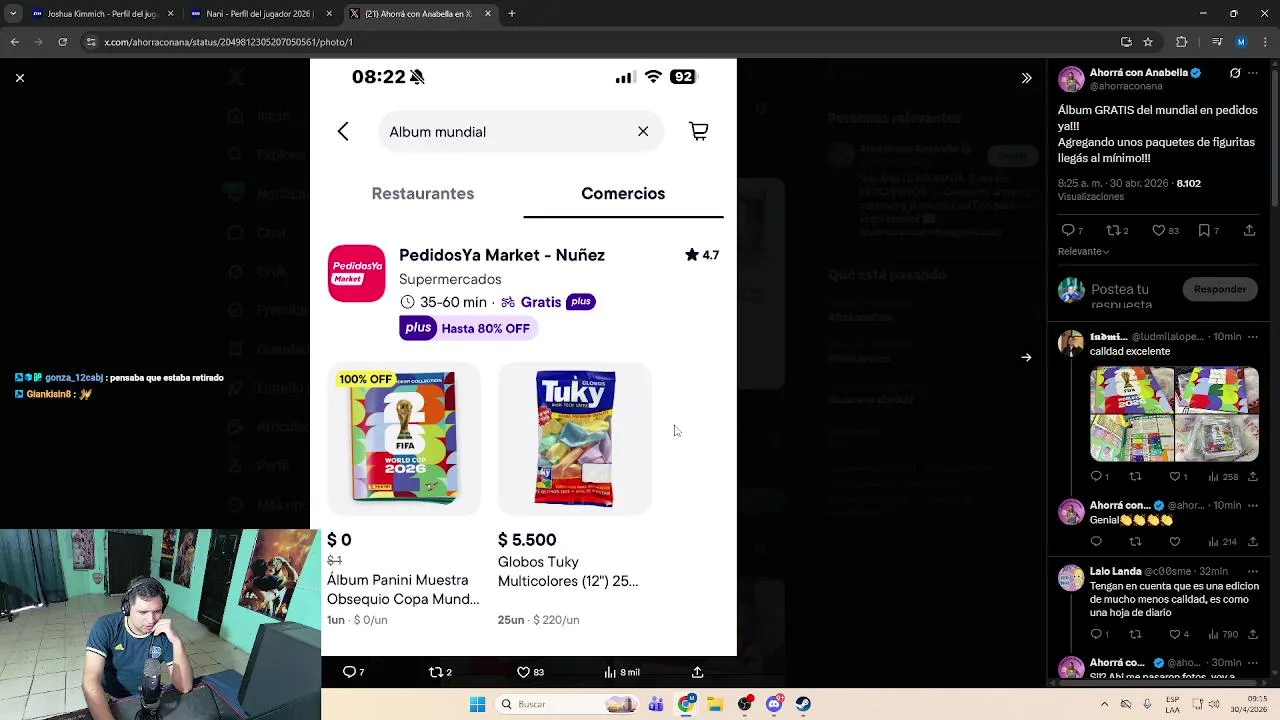The height and width of the screenshot is (720, 1280).
Task: Share icon below the photo
Action: 697,672
